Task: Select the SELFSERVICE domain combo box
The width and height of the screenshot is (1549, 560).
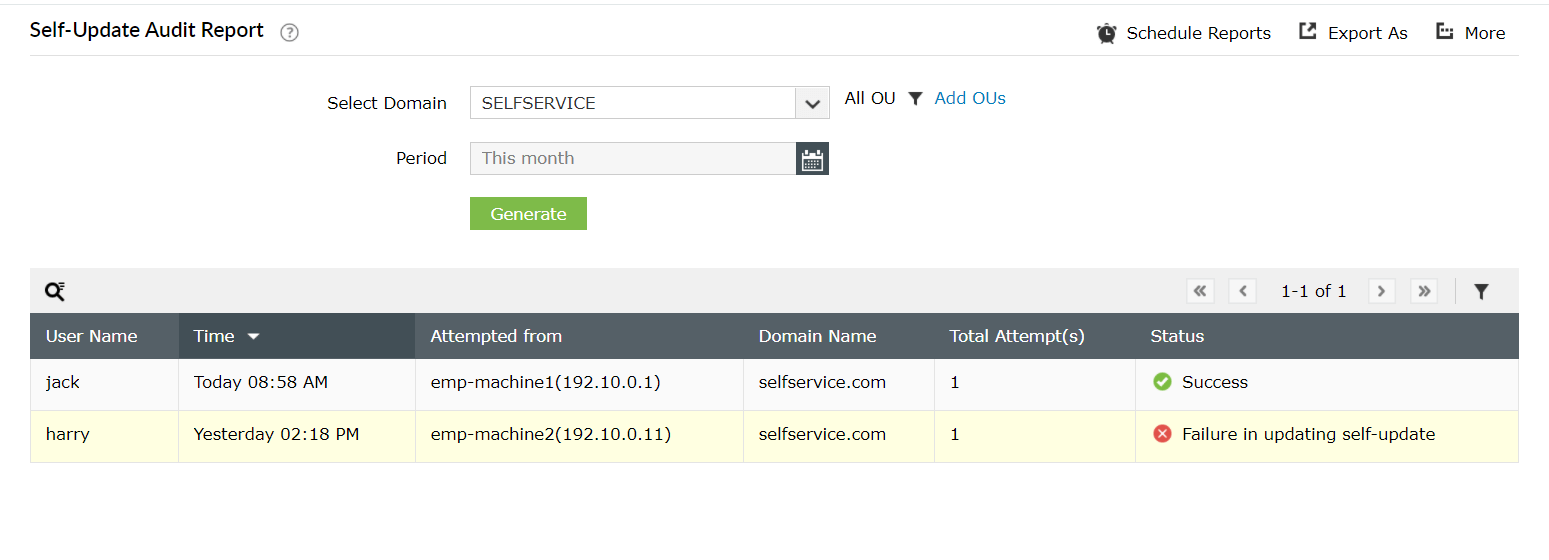Action: pyautogui.click(x=633, y=103)
